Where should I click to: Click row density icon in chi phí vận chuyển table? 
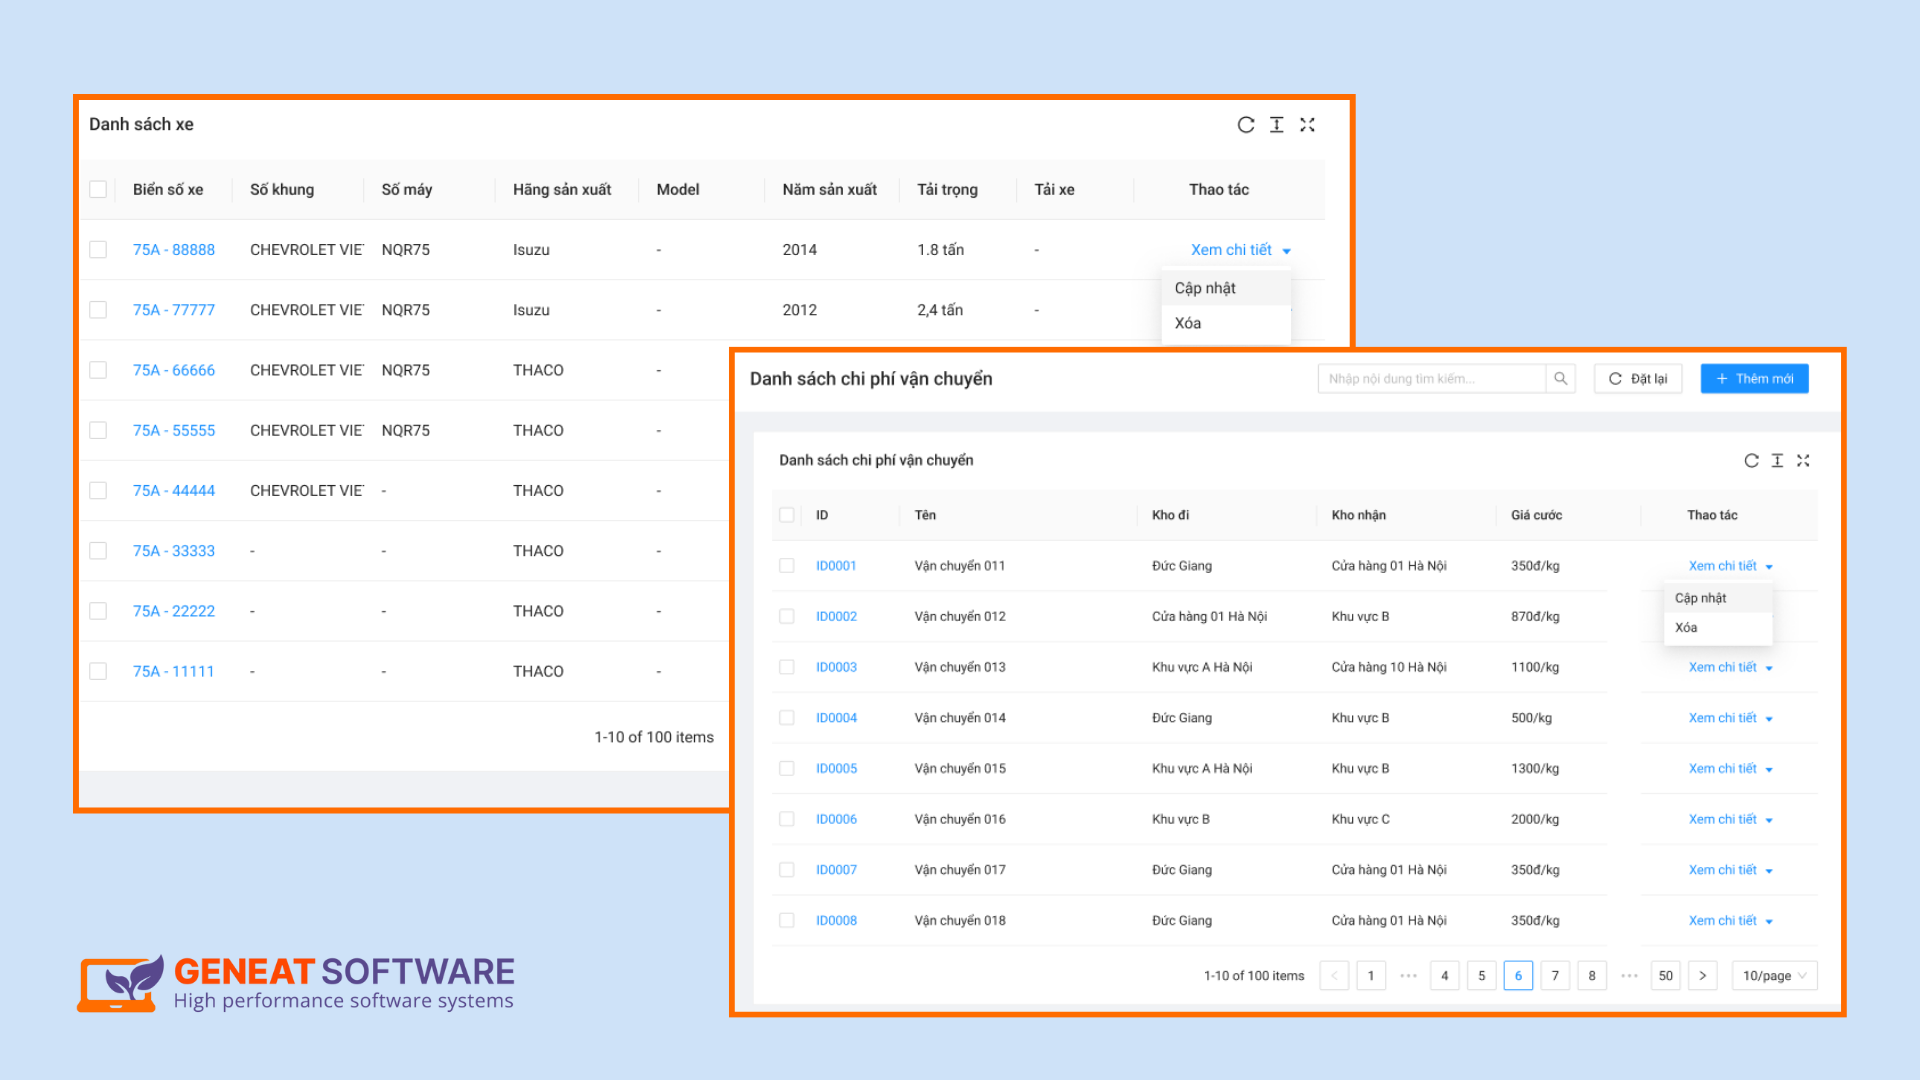point(1777,461)
